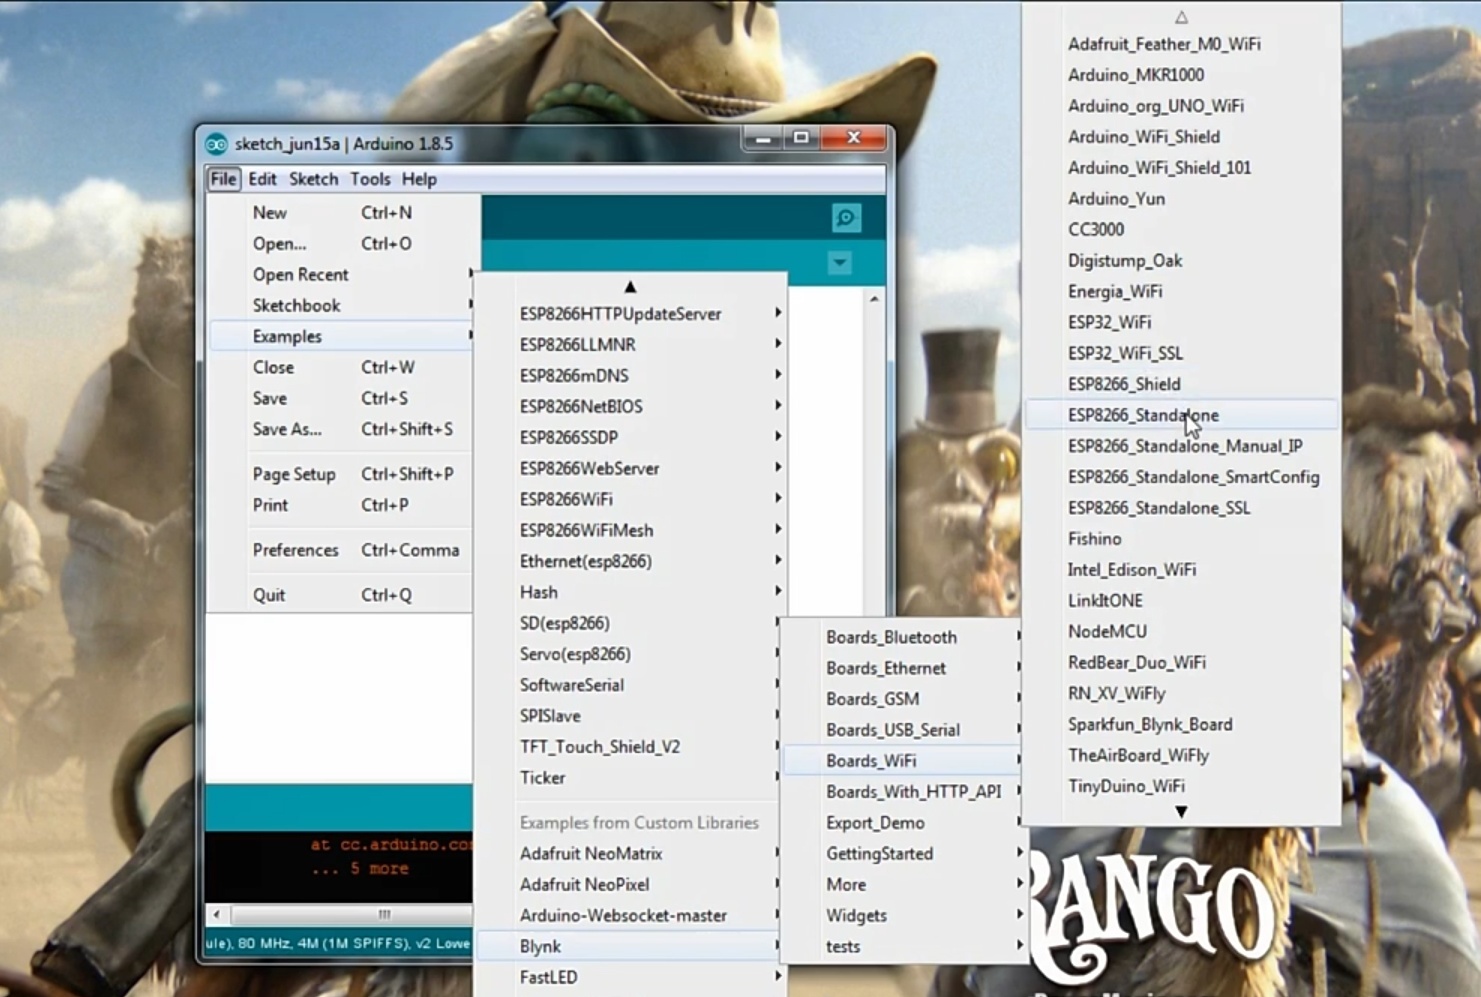Open Boards_GSM submenu
Viewport: 1481px width, 997px height.
point(904,699)
